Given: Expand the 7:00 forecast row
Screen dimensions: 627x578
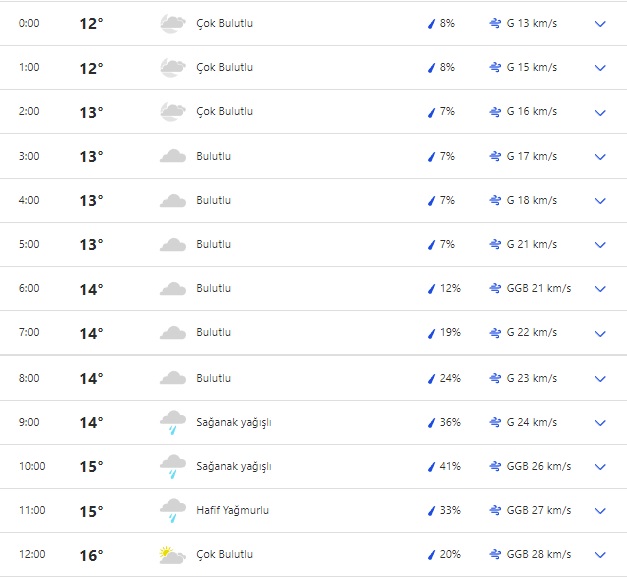Looking at the screenshot, I should 600,333.
